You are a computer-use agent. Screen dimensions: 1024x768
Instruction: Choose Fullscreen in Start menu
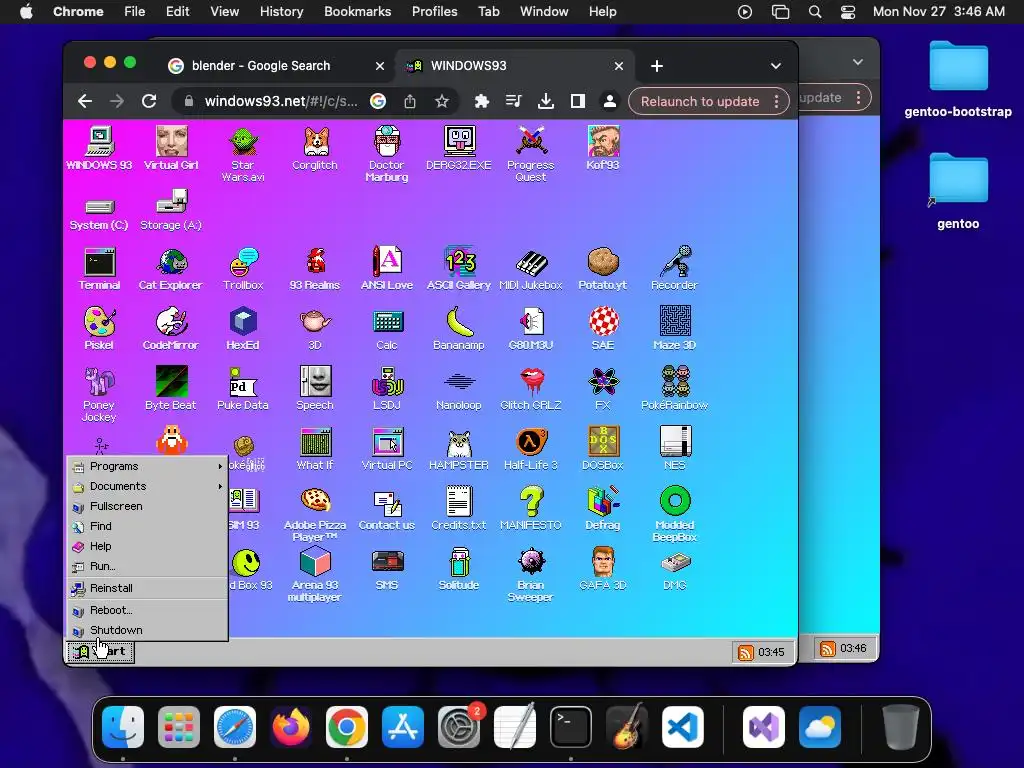pyautogui.click(x=148, y=506)
